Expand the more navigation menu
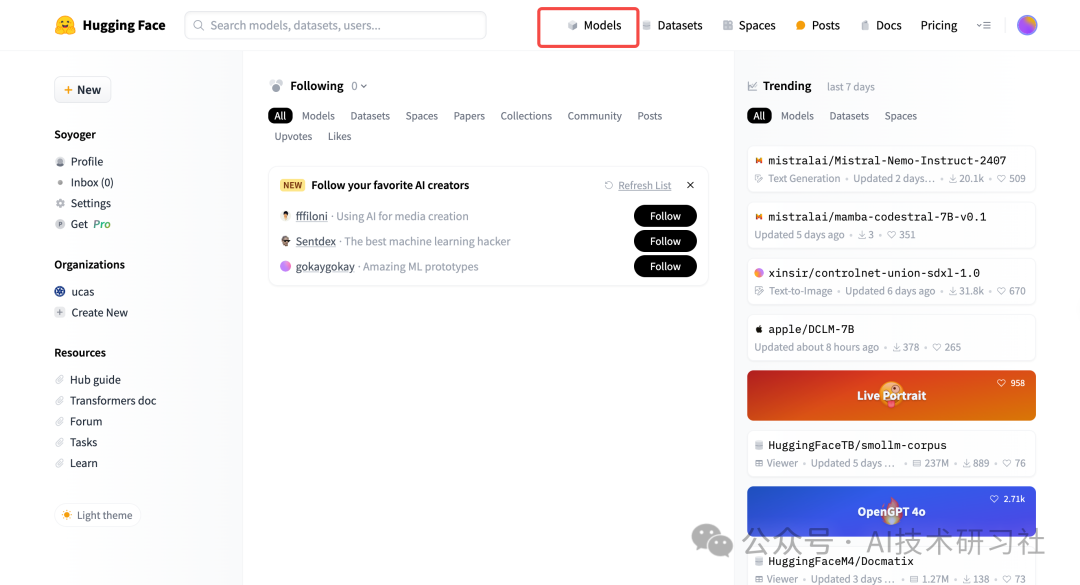 click(x=983, y=25)
